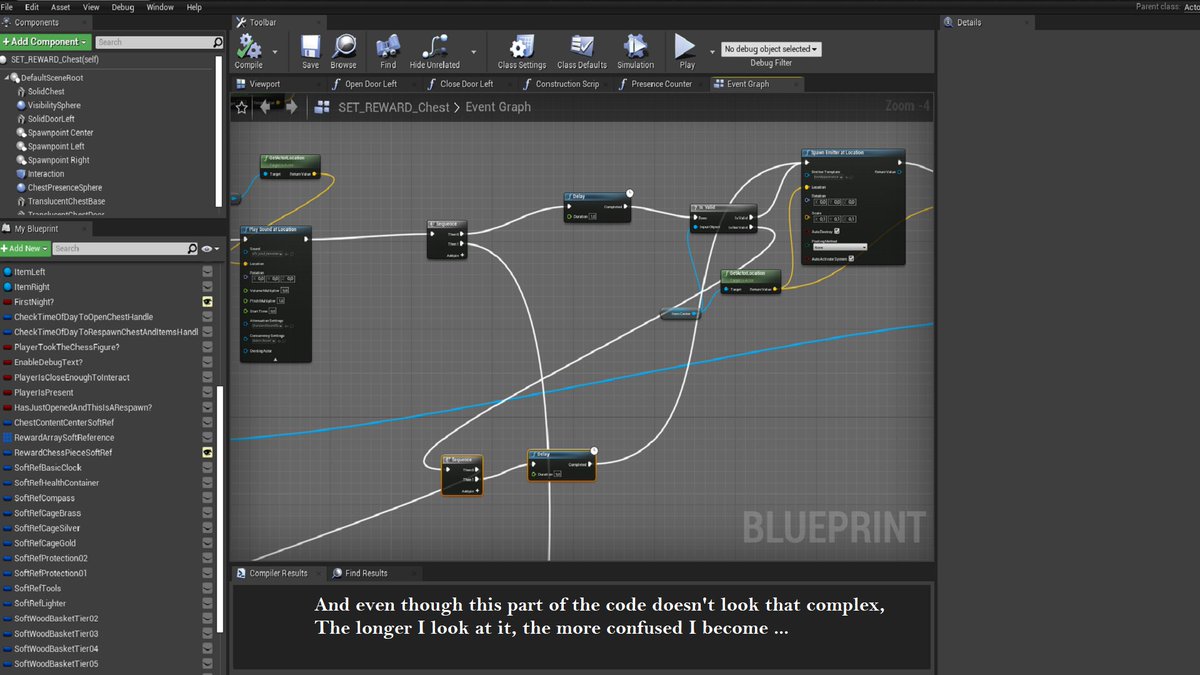Toggle visibility for EnableDebugText? variable
Viewport: 1200px width, 675px height.
point(207,362)
